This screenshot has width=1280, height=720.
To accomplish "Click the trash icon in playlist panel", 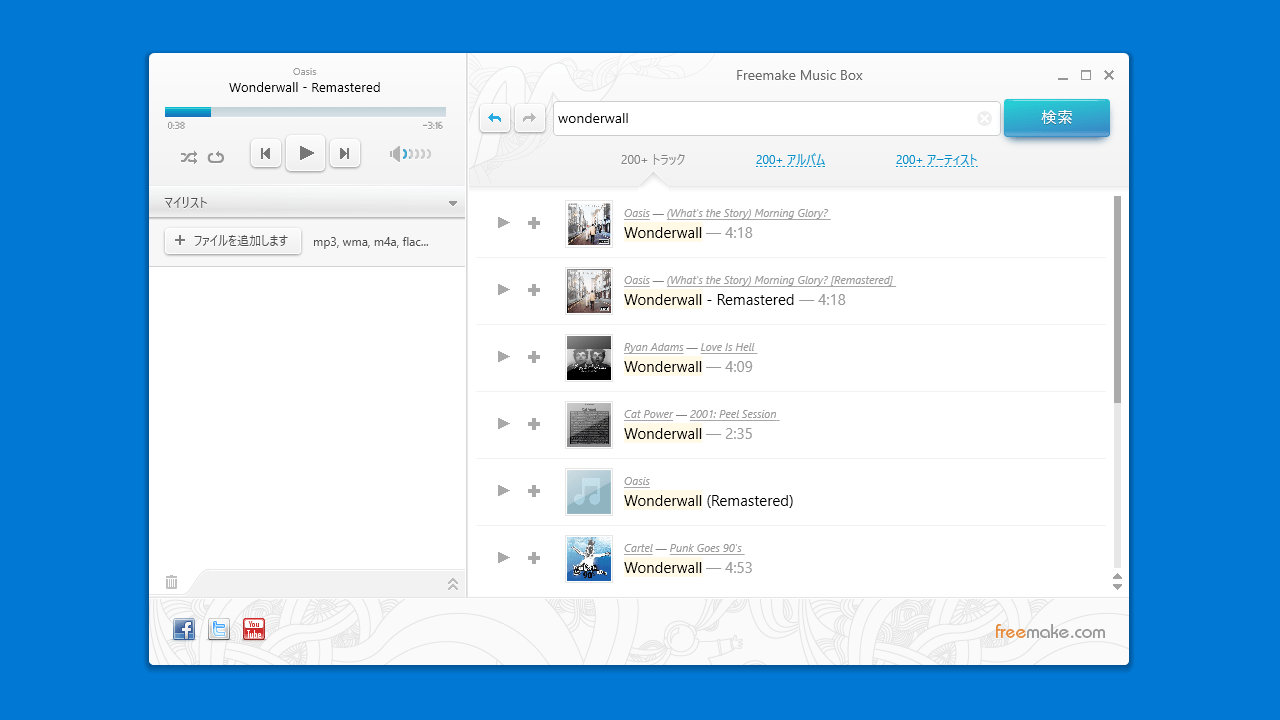I will pyautogui.click(x=171, y=582).
